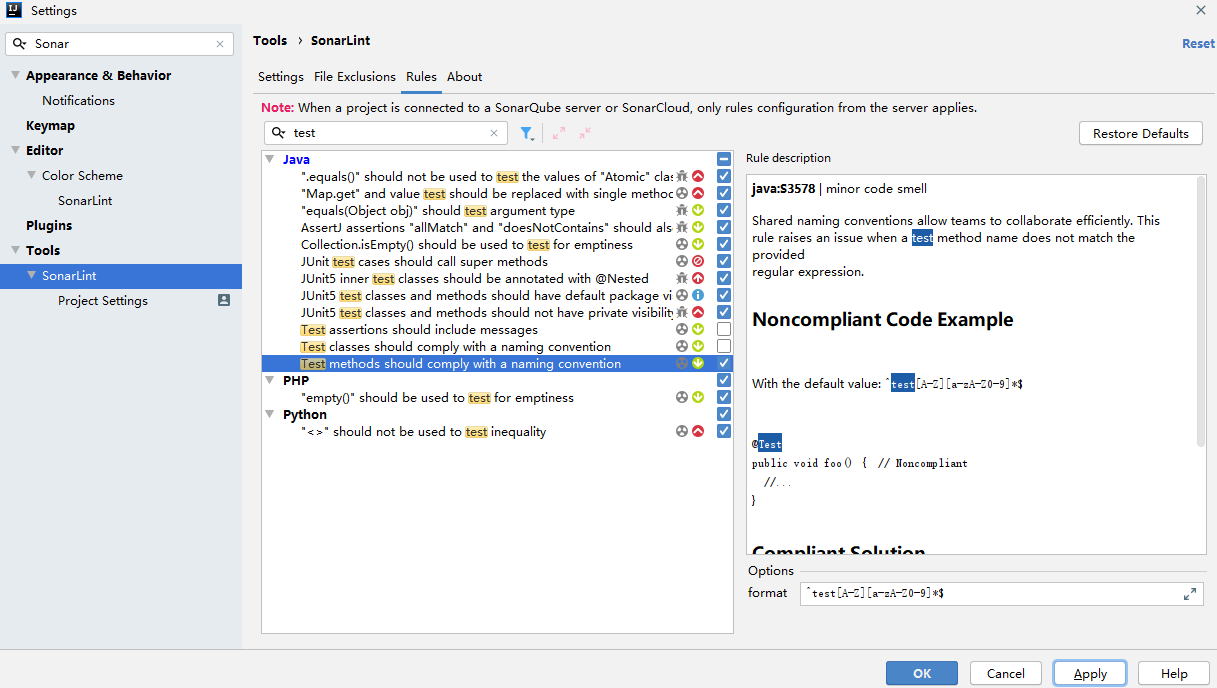Viewport: 1217px width, 688px height.
Task: Click the minor severity icon on Test classes row
Action: [698, 346]
